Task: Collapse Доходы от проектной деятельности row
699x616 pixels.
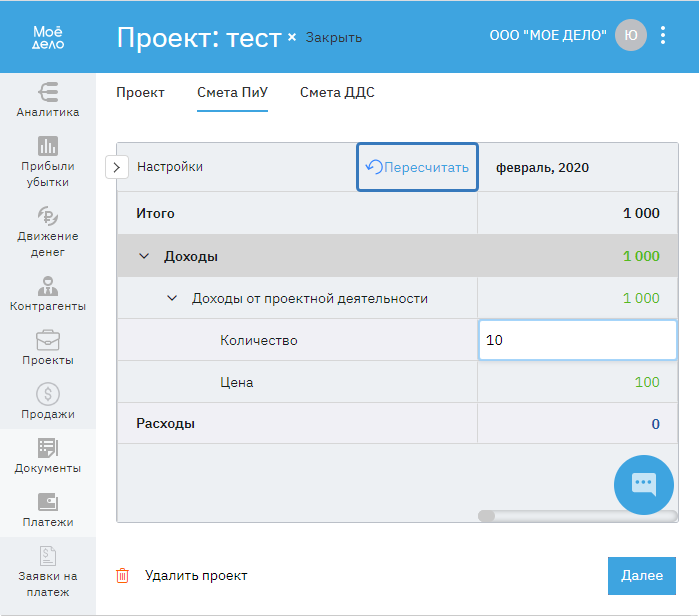Action: (x=172, y=298)
